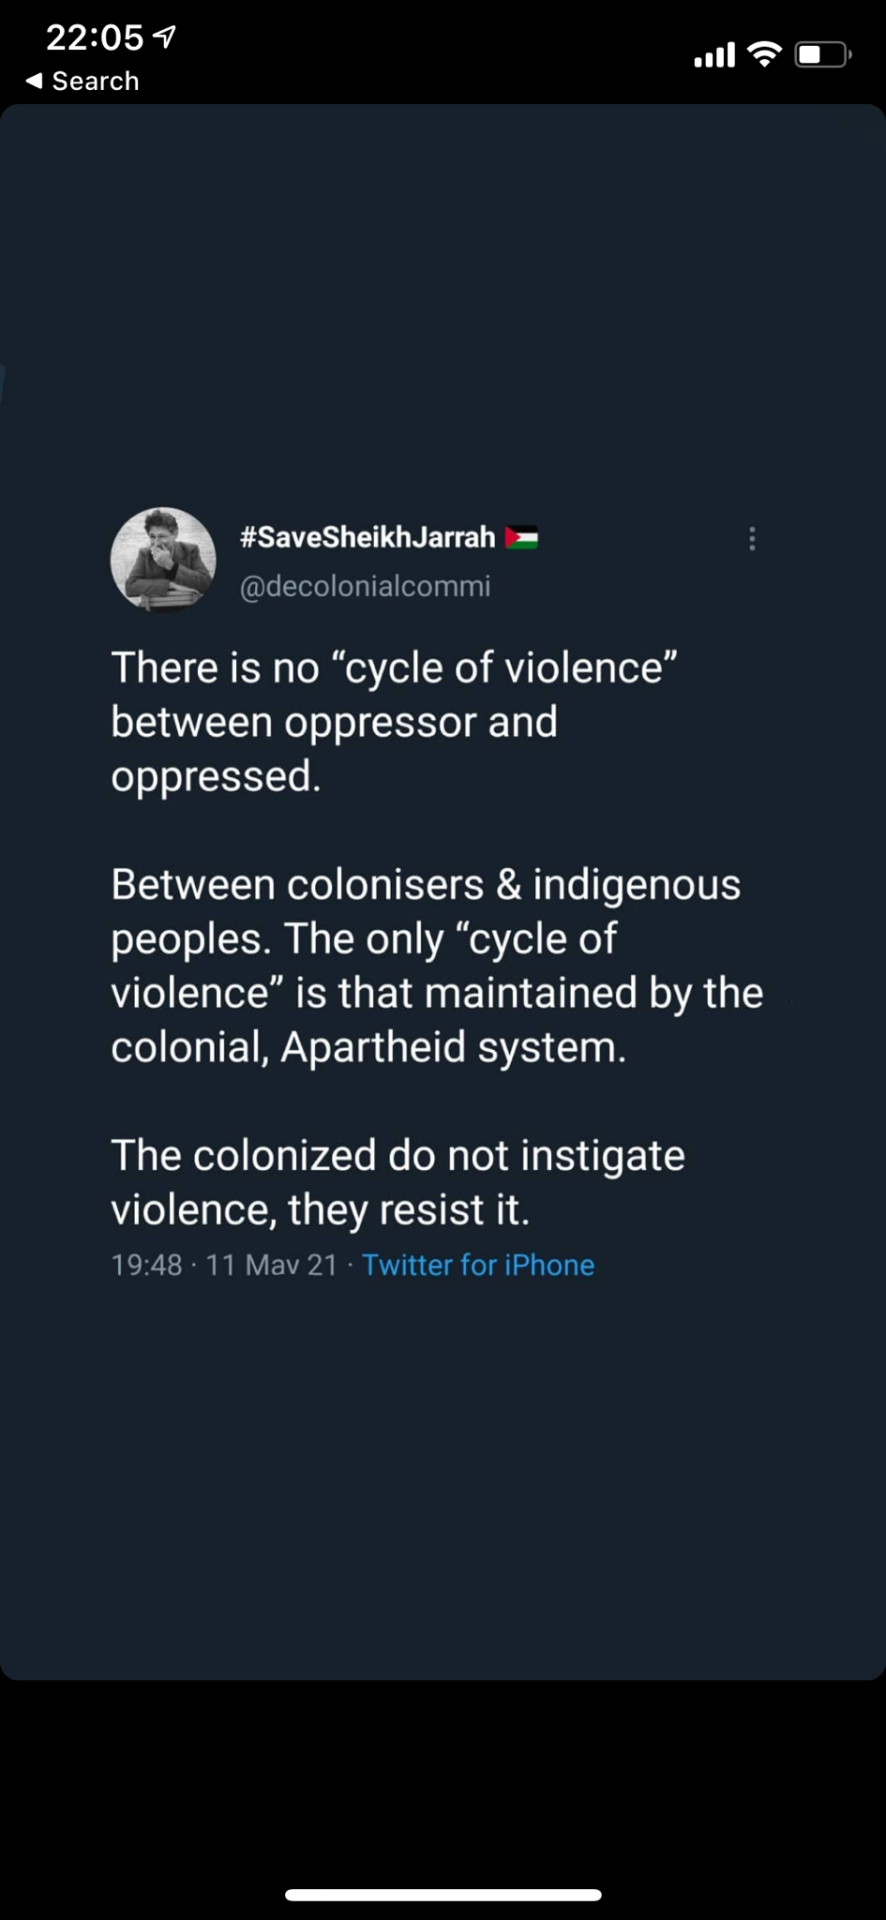Open the Twitter for iPhone source link
The width and height of the screenshot is (886, 1920).
pos(478,1265)
